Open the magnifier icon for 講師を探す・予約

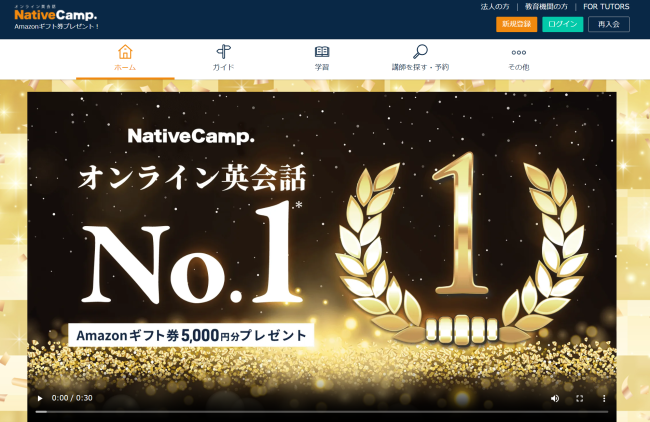(x=420, y=51)
